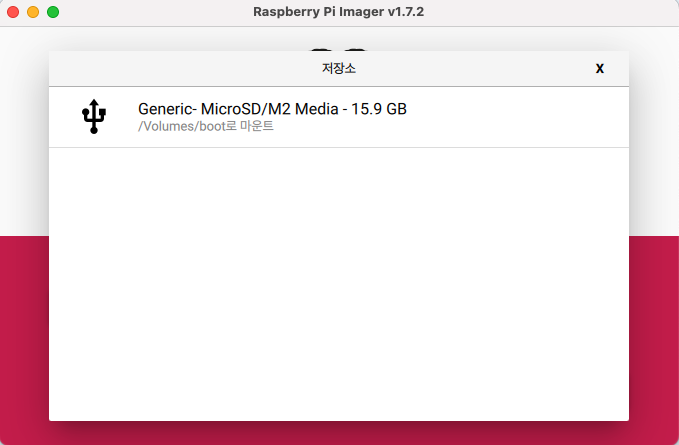Click the Raspberry logo peeking above the dialog
This screenshot has height=445, width=679.
339,50
